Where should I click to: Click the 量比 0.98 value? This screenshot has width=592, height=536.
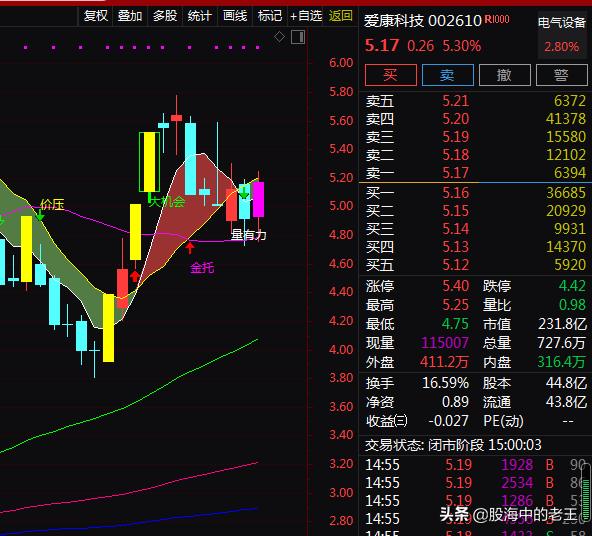(572, 305)
